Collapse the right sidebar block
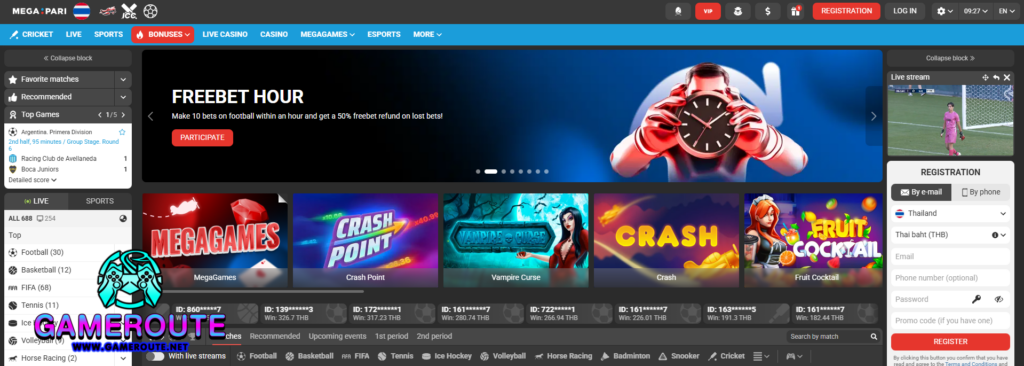Viewport: 1024px width, 366px height. [x=950, y=58]
